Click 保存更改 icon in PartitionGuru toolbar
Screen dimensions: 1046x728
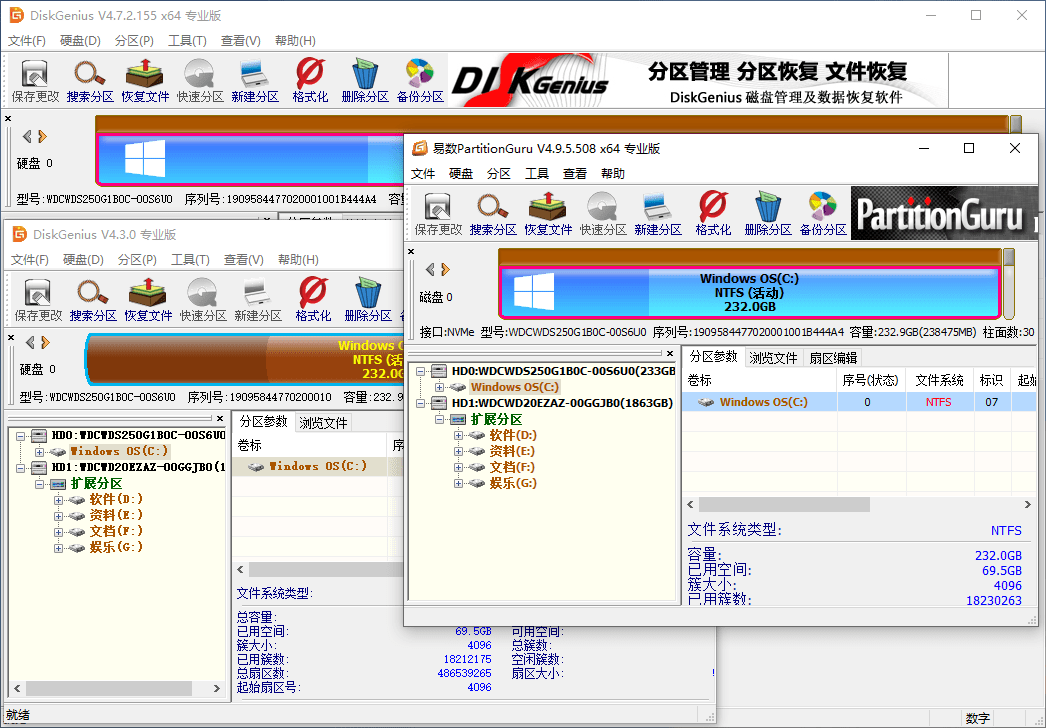pyautogui.click(x=438, y=214)
